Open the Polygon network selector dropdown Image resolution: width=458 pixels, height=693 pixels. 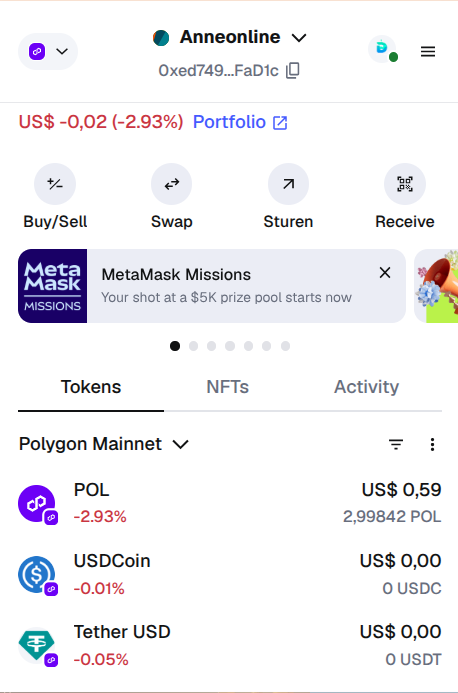48,51
